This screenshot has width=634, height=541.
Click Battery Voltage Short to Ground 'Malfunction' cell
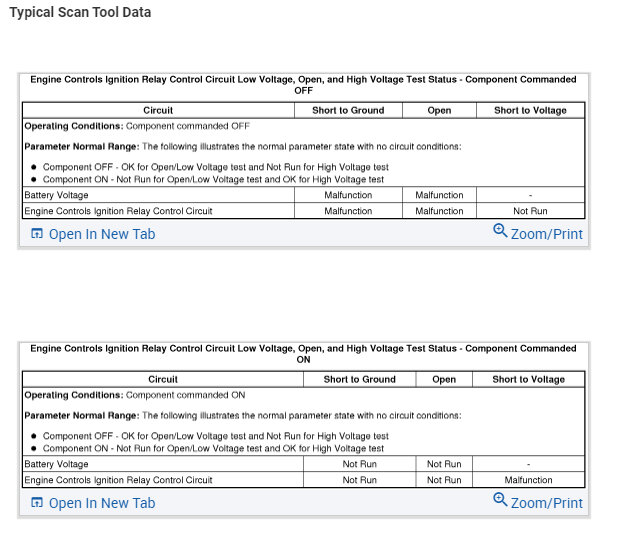[348, 195]
